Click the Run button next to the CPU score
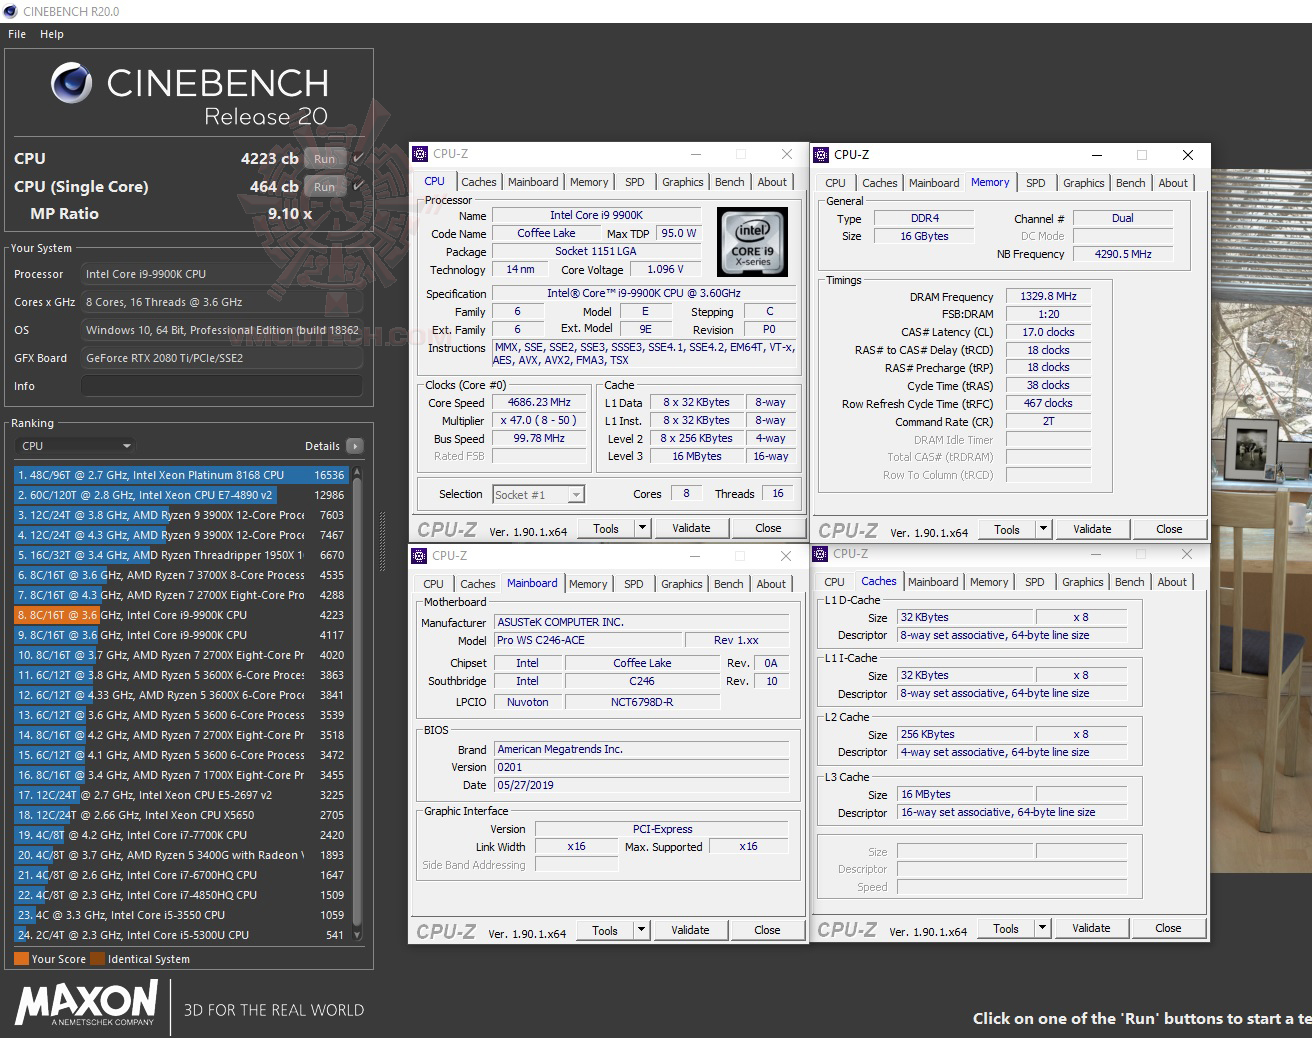This screenshot has height=1038, width=1312. [324, 158]
